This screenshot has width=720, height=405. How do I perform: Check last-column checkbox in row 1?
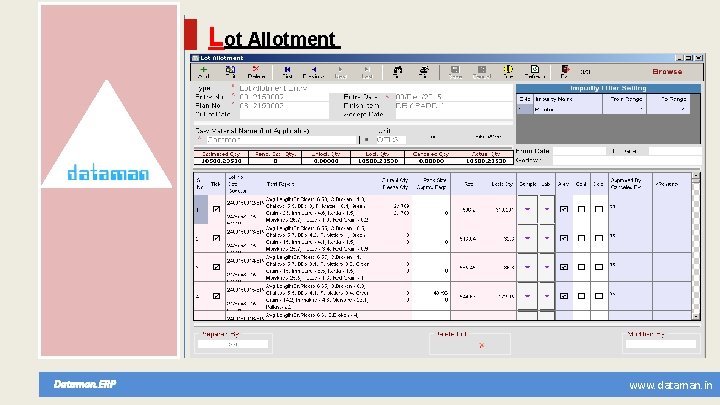tap(599, 209)
